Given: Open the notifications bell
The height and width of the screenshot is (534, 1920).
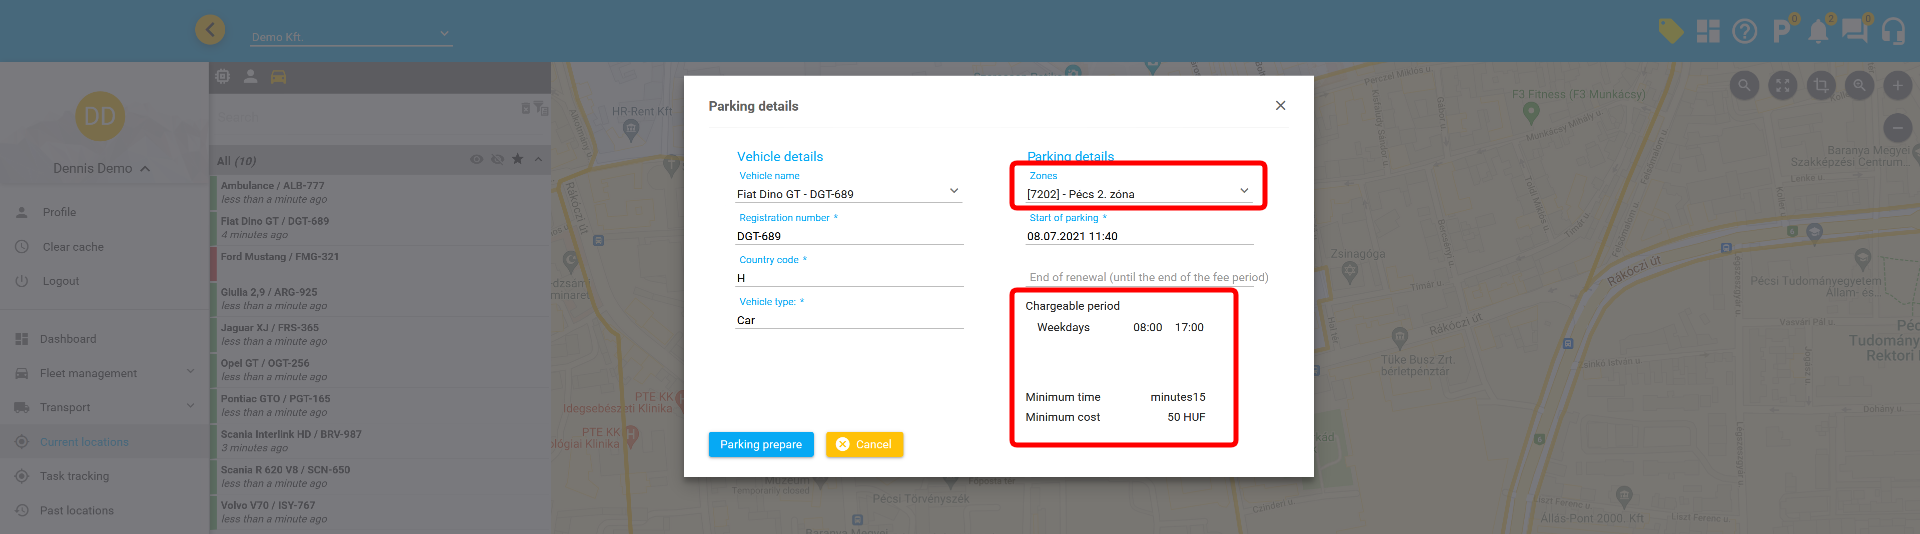Looking at the screenshot, I should (x=1818, y=32).
